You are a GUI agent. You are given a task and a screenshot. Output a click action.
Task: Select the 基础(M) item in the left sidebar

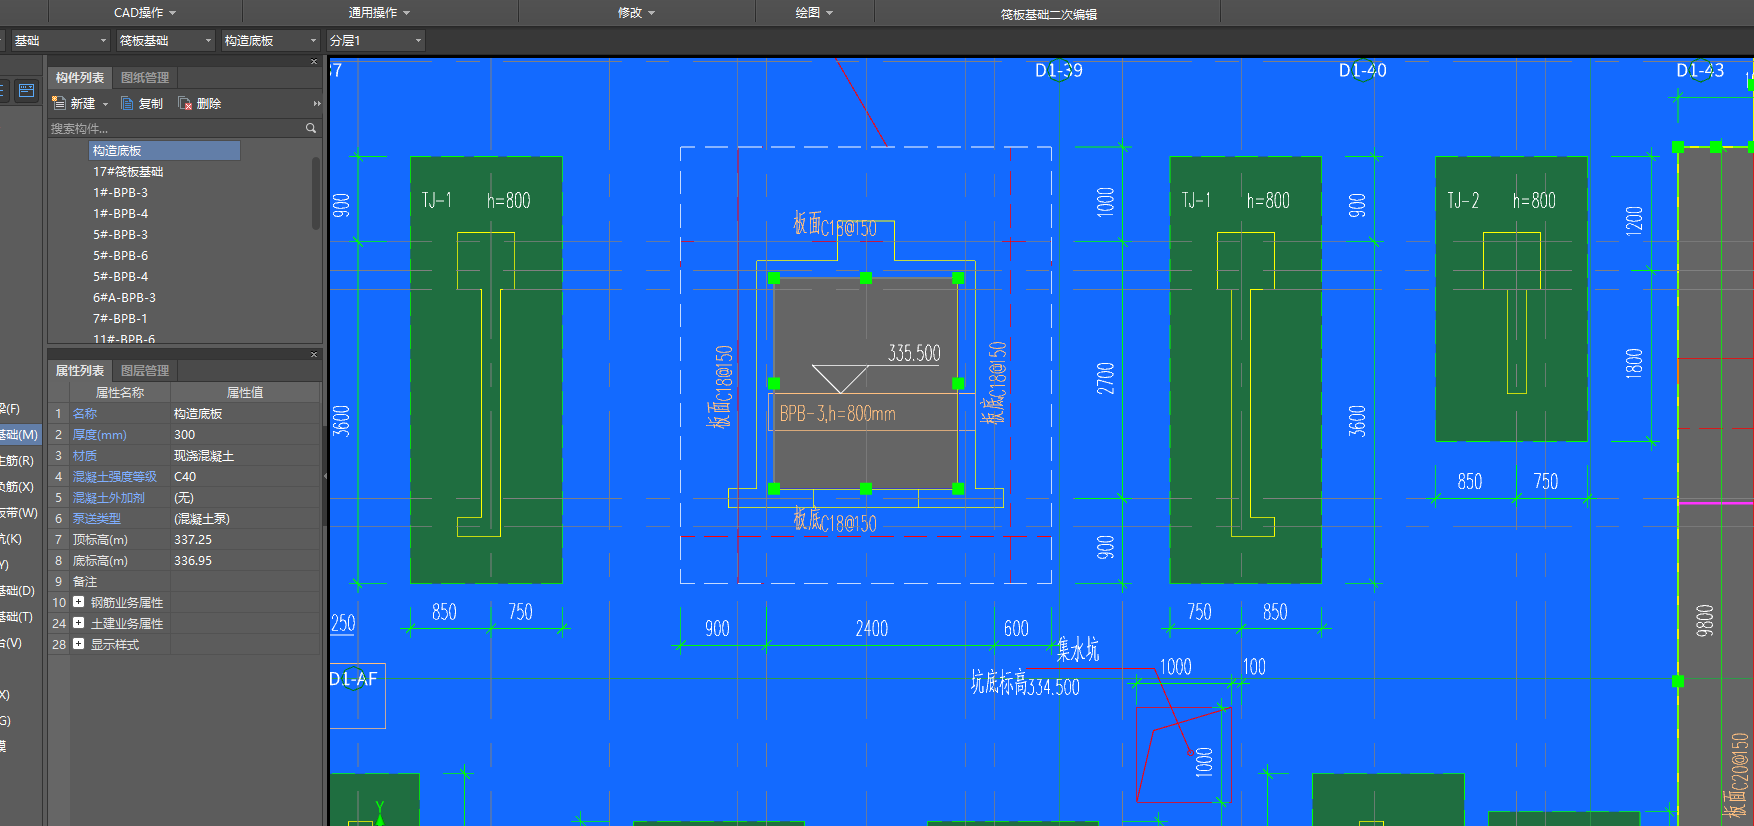point(19,435)
